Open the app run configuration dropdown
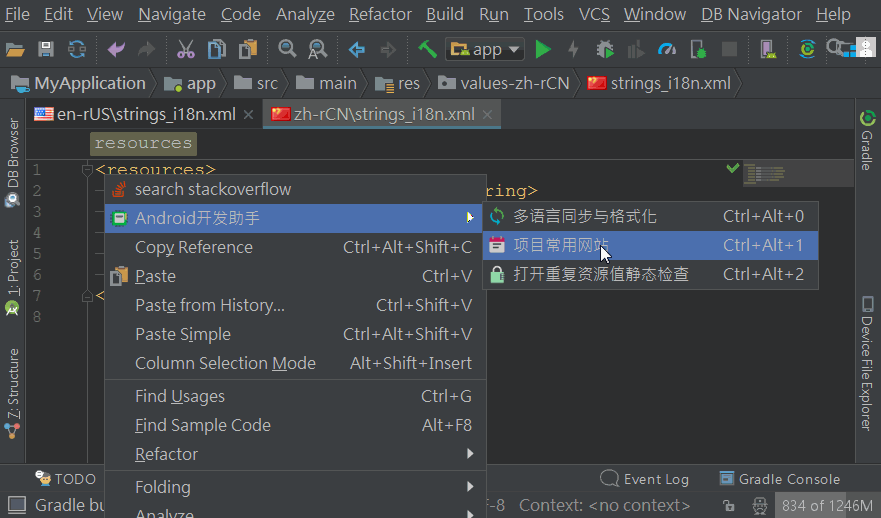881x518 pixels. point(485,50)
